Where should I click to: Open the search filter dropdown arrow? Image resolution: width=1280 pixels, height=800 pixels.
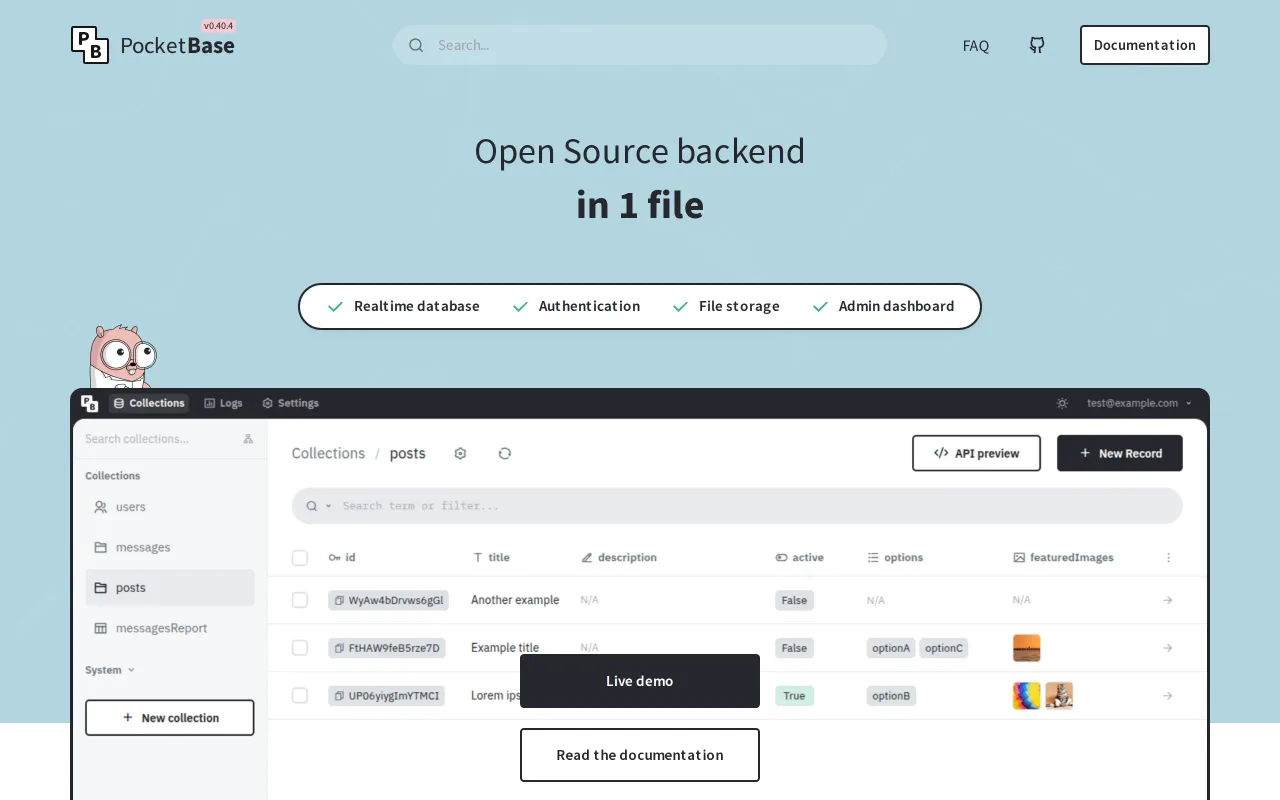[x=328, y=506]
